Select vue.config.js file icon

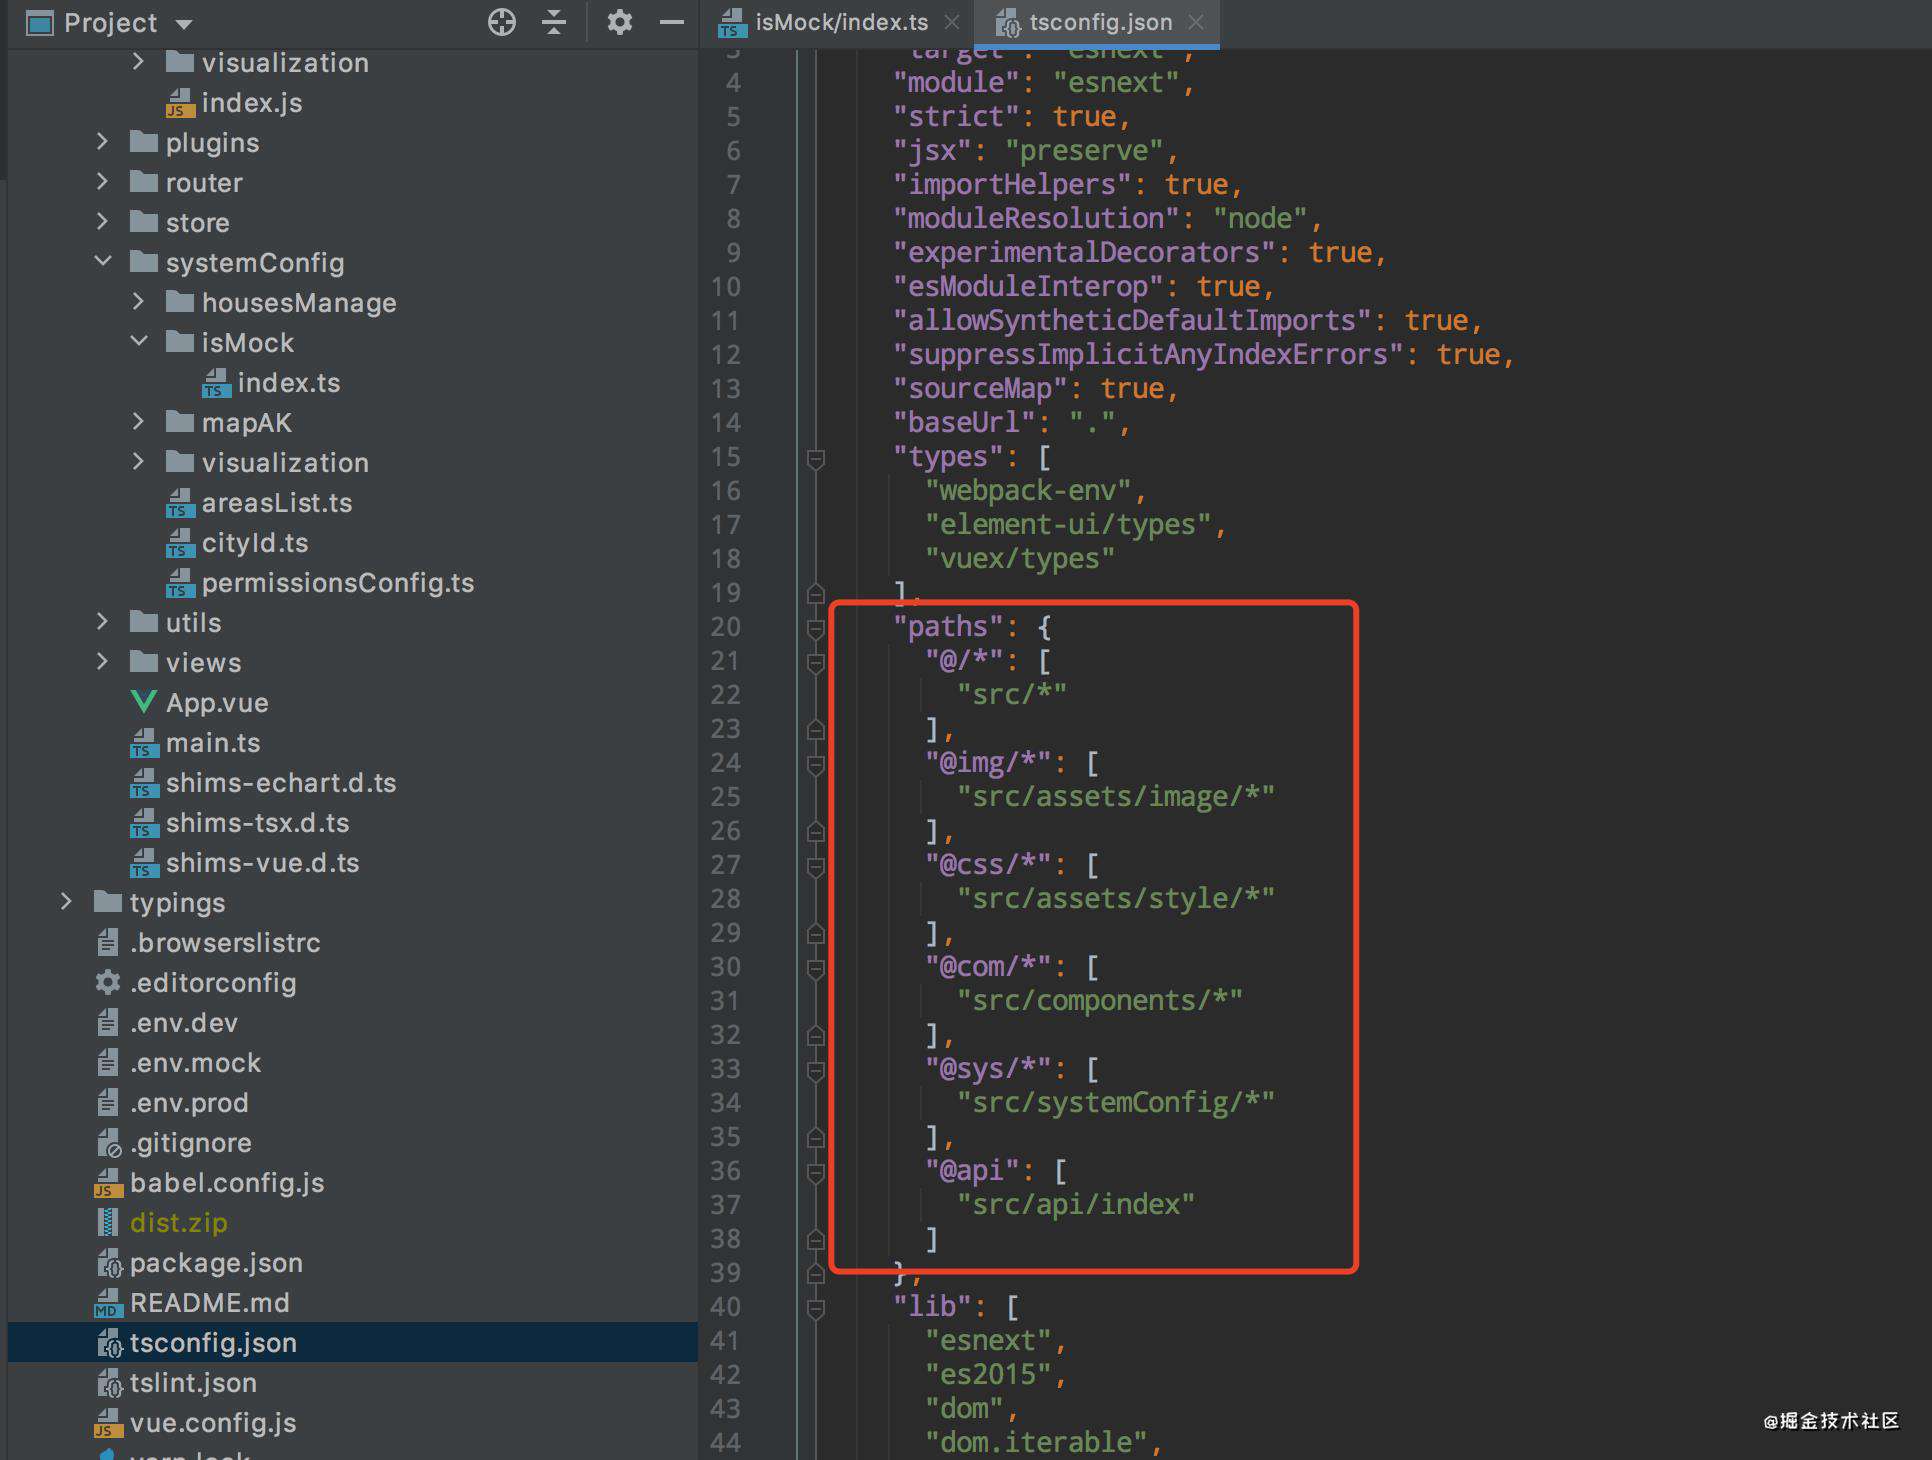(x=108, y=1423)
